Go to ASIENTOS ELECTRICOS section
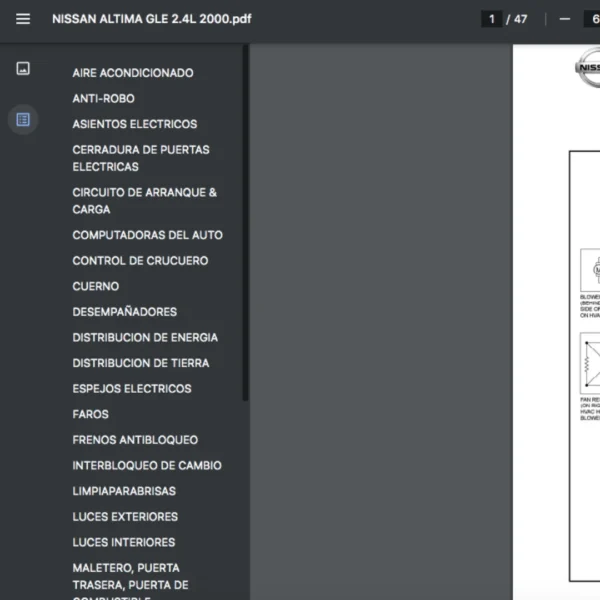The image size is (600, 600). pyautogui.click(x=135, y=124)
